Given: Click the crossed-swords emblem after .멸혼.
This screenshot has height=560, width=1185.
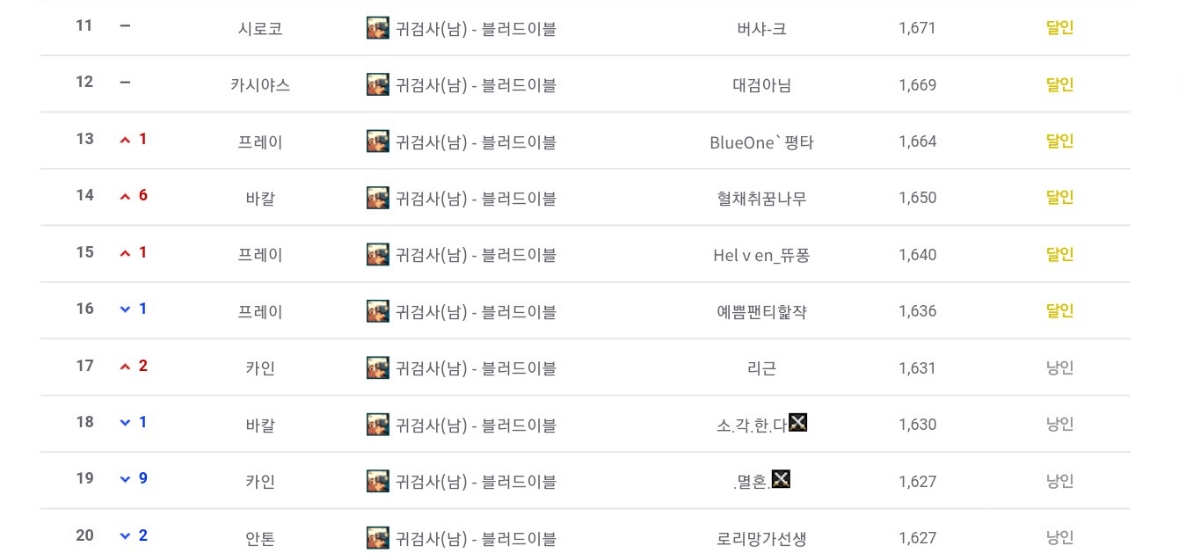Looking at the screenshot, I should tap(781, 479).
